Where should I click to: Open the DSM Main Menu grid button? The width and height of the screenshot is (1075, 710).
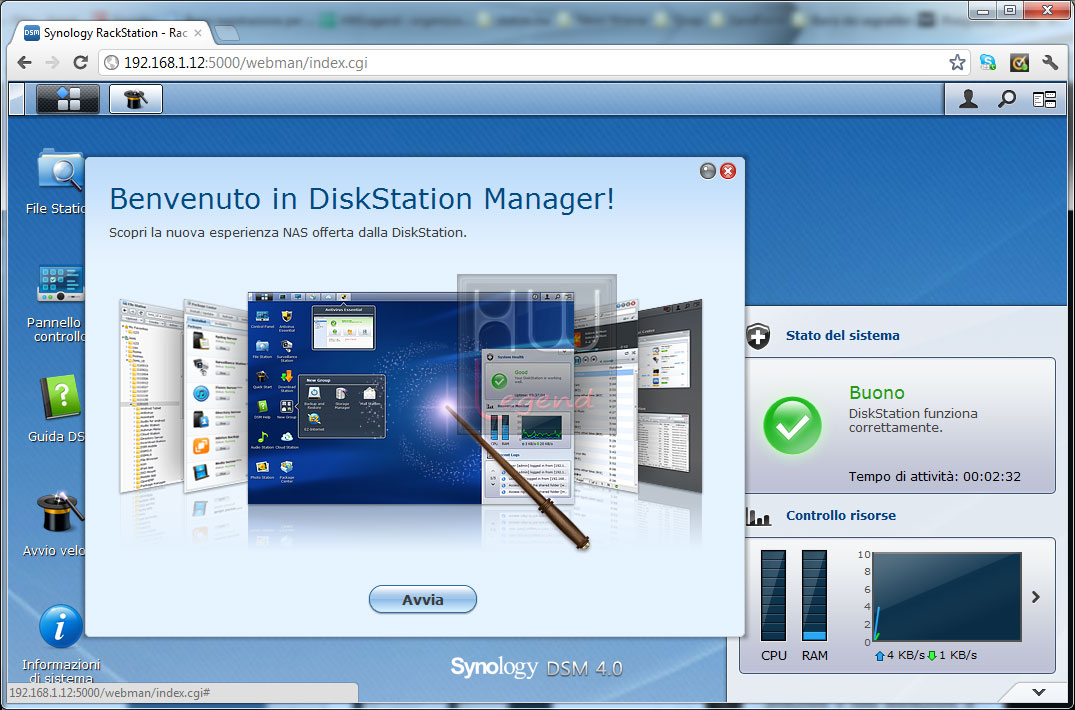[68, 99]
